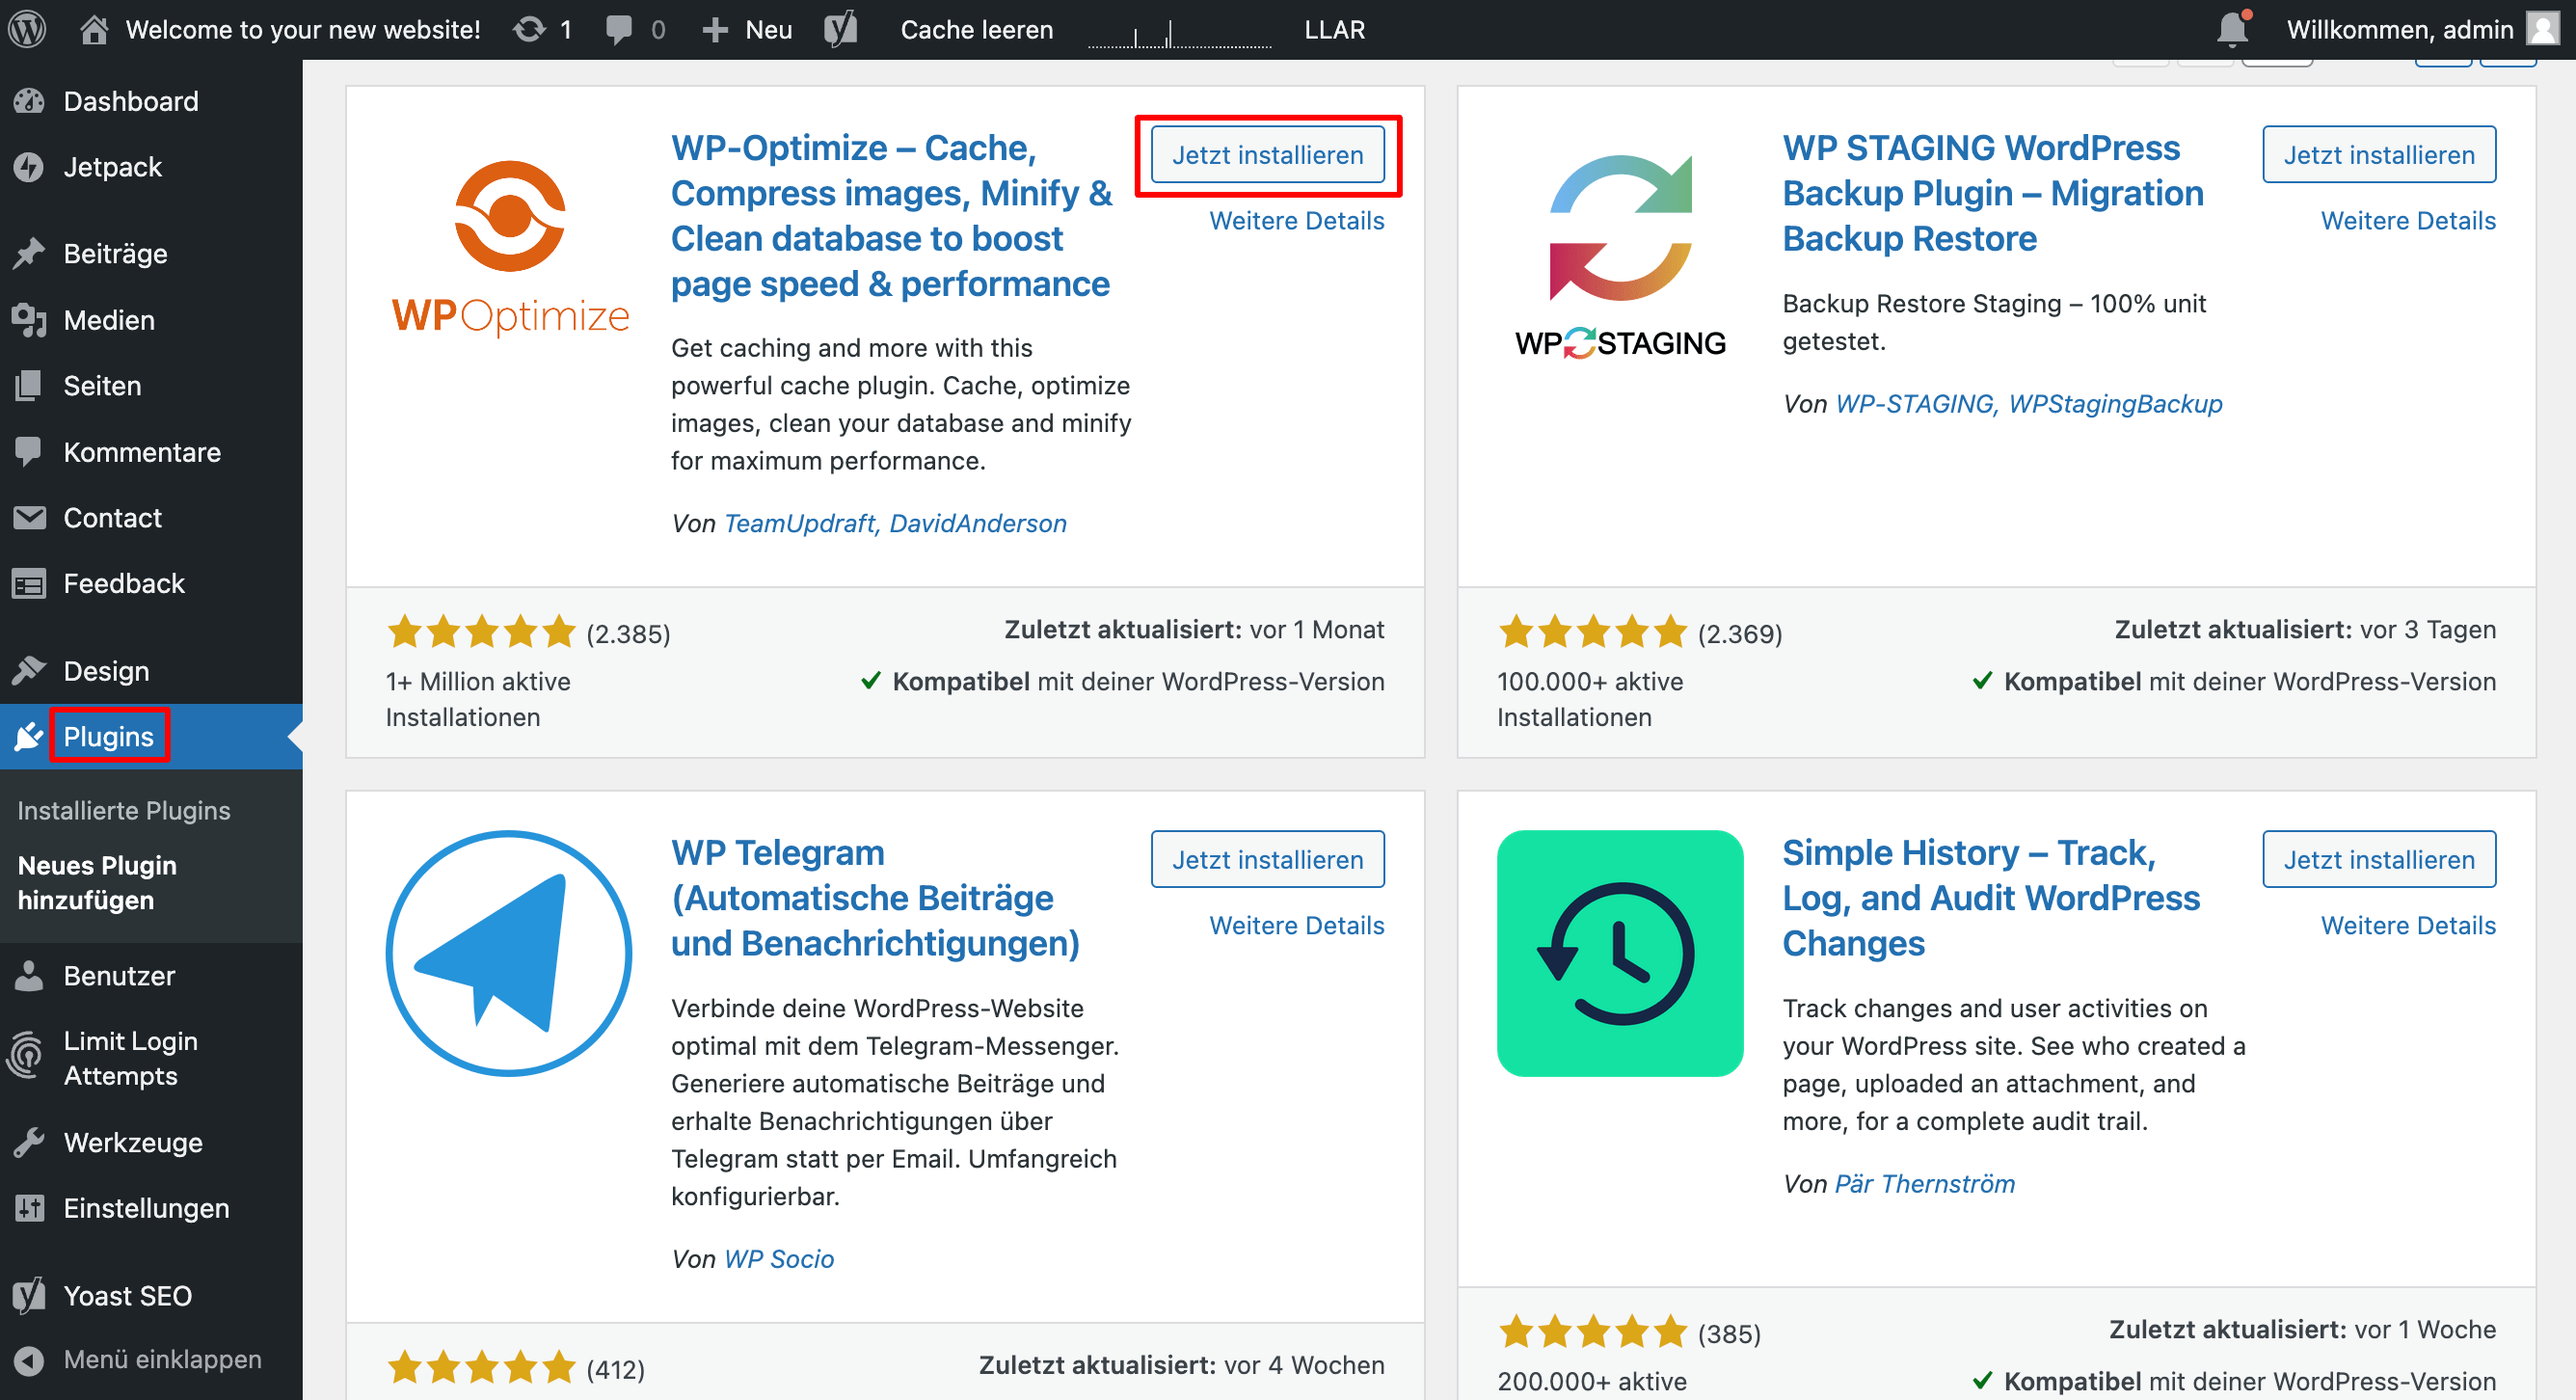Screen dimensions: 2576x1400
Task: Open Installierte Plugins submenu entry
Action: 123,810
